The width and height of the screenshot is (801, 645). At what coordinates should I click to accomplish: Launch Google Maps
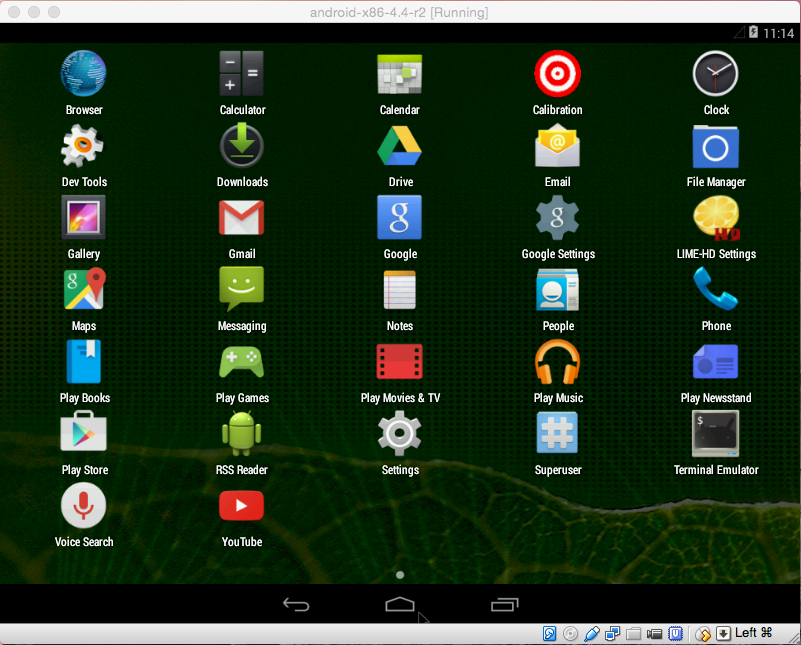[84, 289]
